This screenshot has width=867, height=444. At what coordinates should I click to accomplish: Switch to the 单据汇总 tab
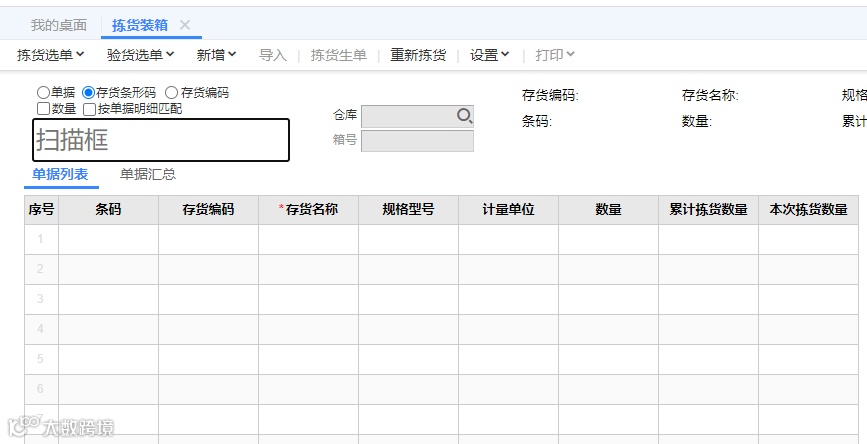tap(148, 175)
